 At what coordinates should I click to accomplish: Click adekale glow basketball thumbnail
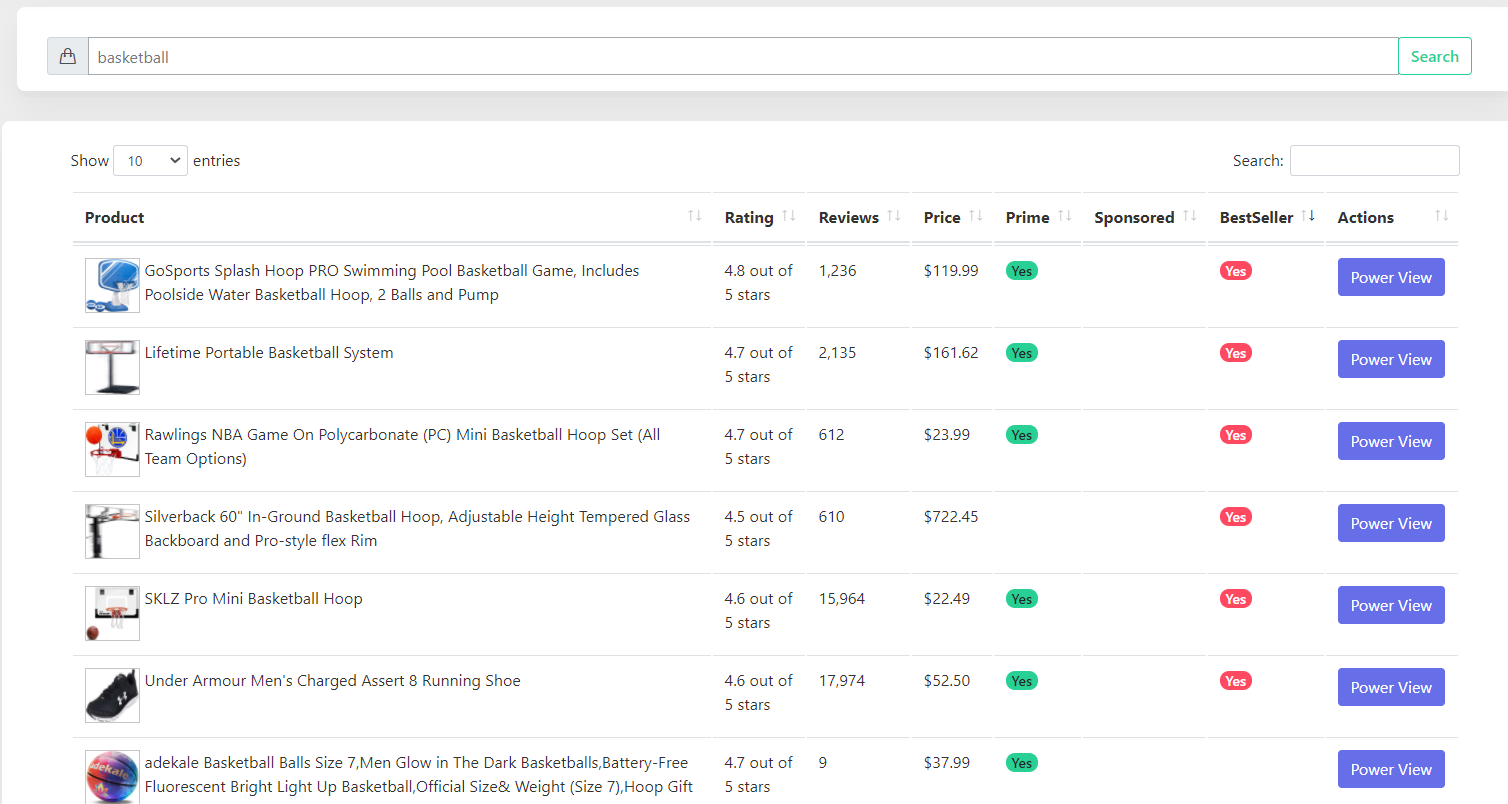112,777
